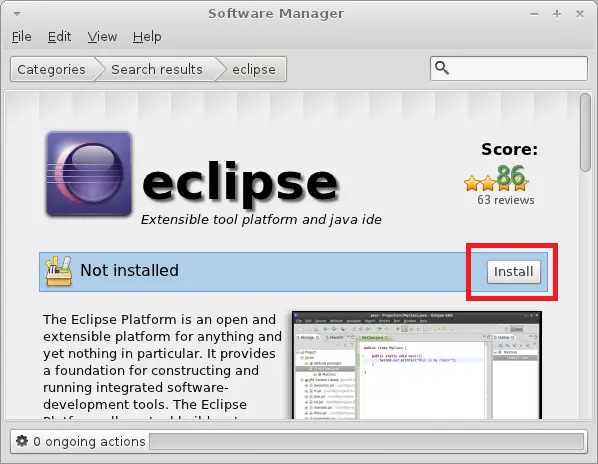This screenshot has height=464, width=598.
Task: Click the magnifying glass search icon
Action: 442,68
